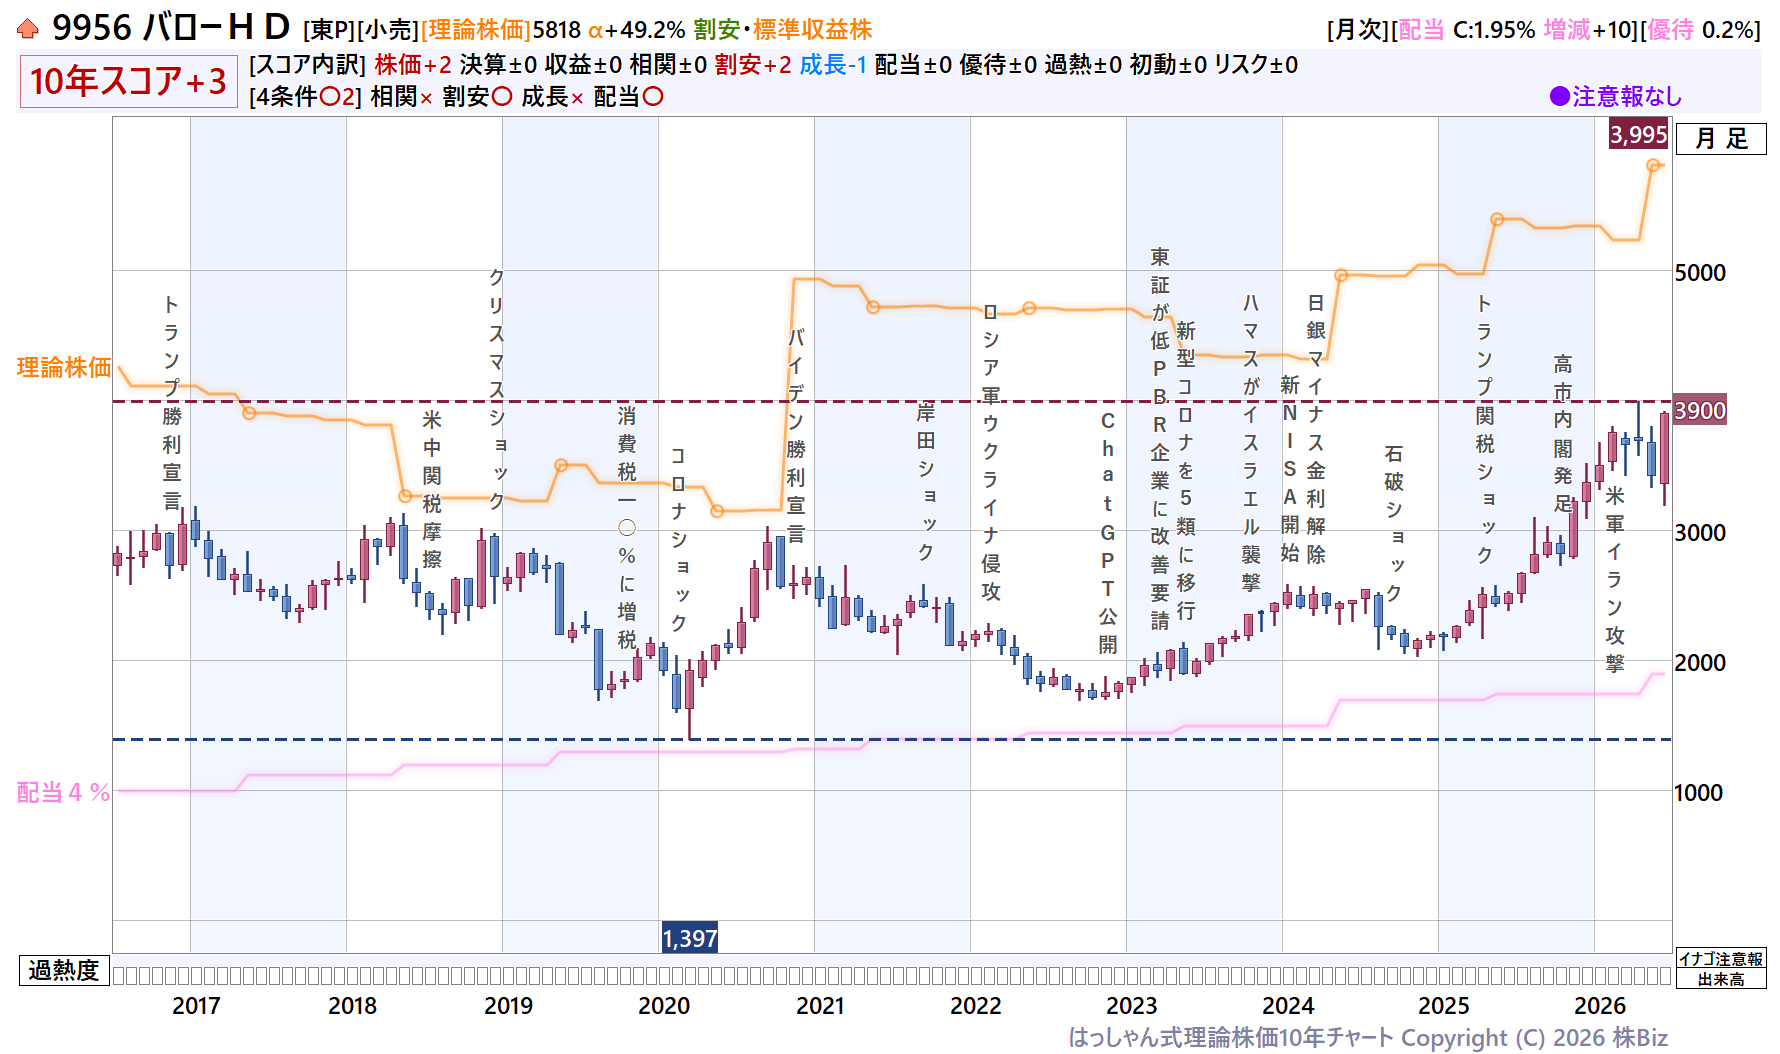Click the latest theoretical price circle marker
Image resolution: width=1780 pixels, height=1054 pixels.
coord(1653,165)
